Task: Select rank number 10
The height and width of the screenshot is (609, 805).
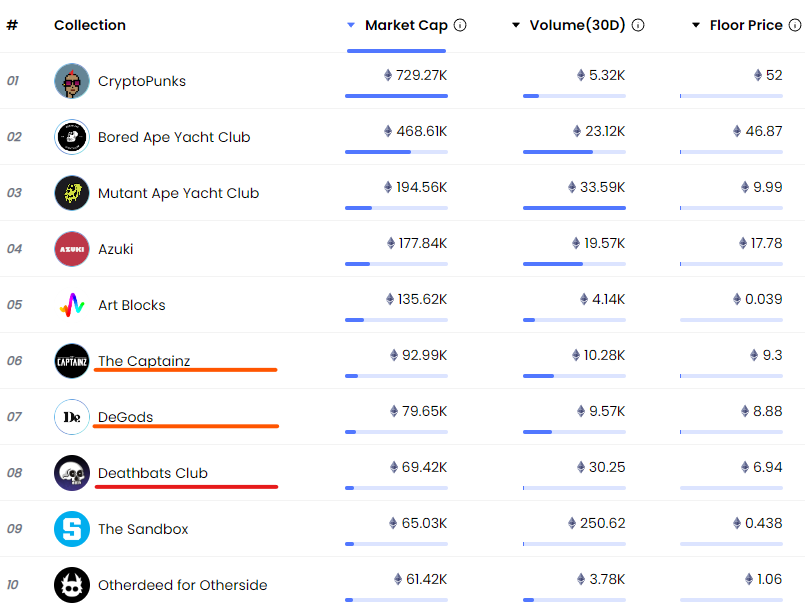Action: tap(13, 585)
